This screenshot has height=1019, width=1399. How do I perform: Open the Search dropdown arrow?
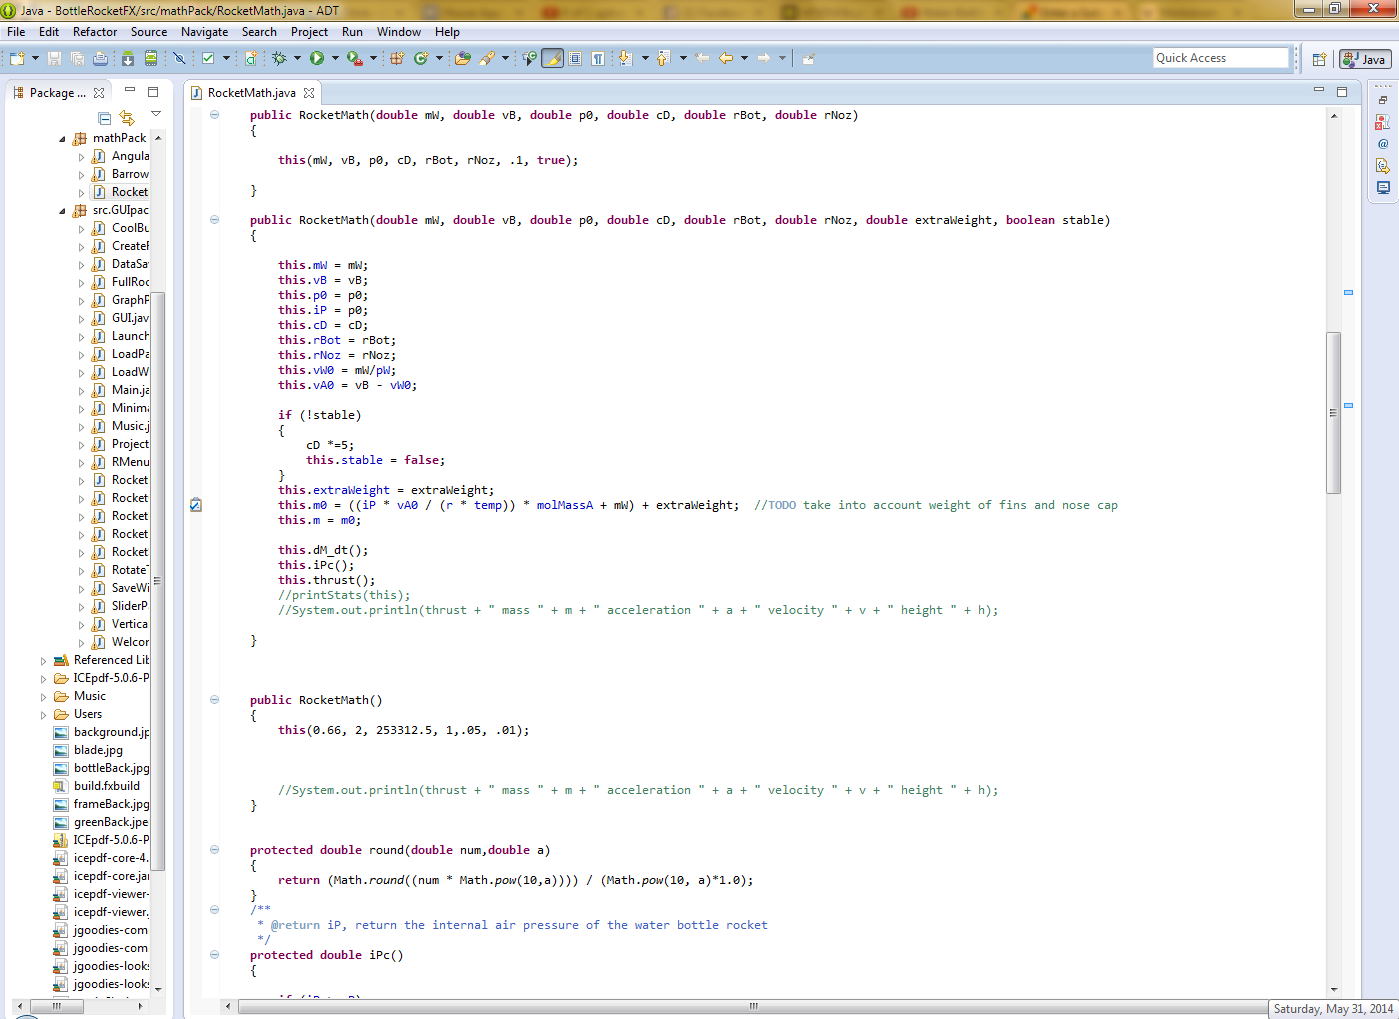pyautogui.click(x=505, y=58)
